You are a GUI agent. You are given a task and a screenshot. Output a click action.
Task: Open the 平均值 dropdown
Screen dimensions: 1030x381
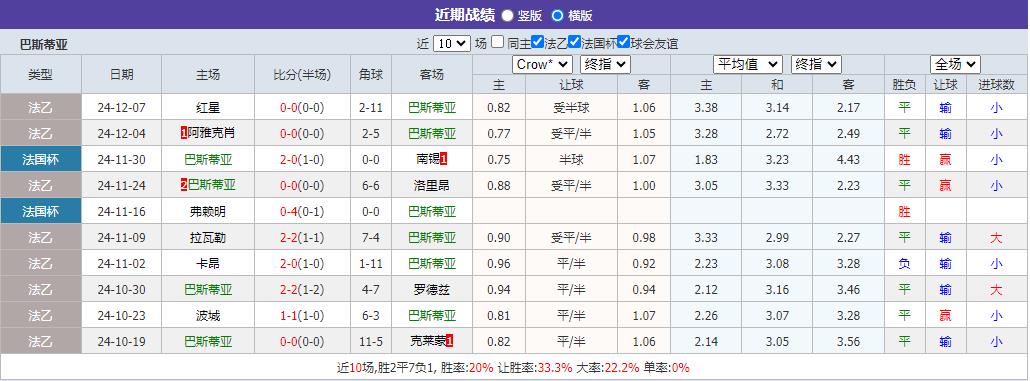[x=748, y=64]
